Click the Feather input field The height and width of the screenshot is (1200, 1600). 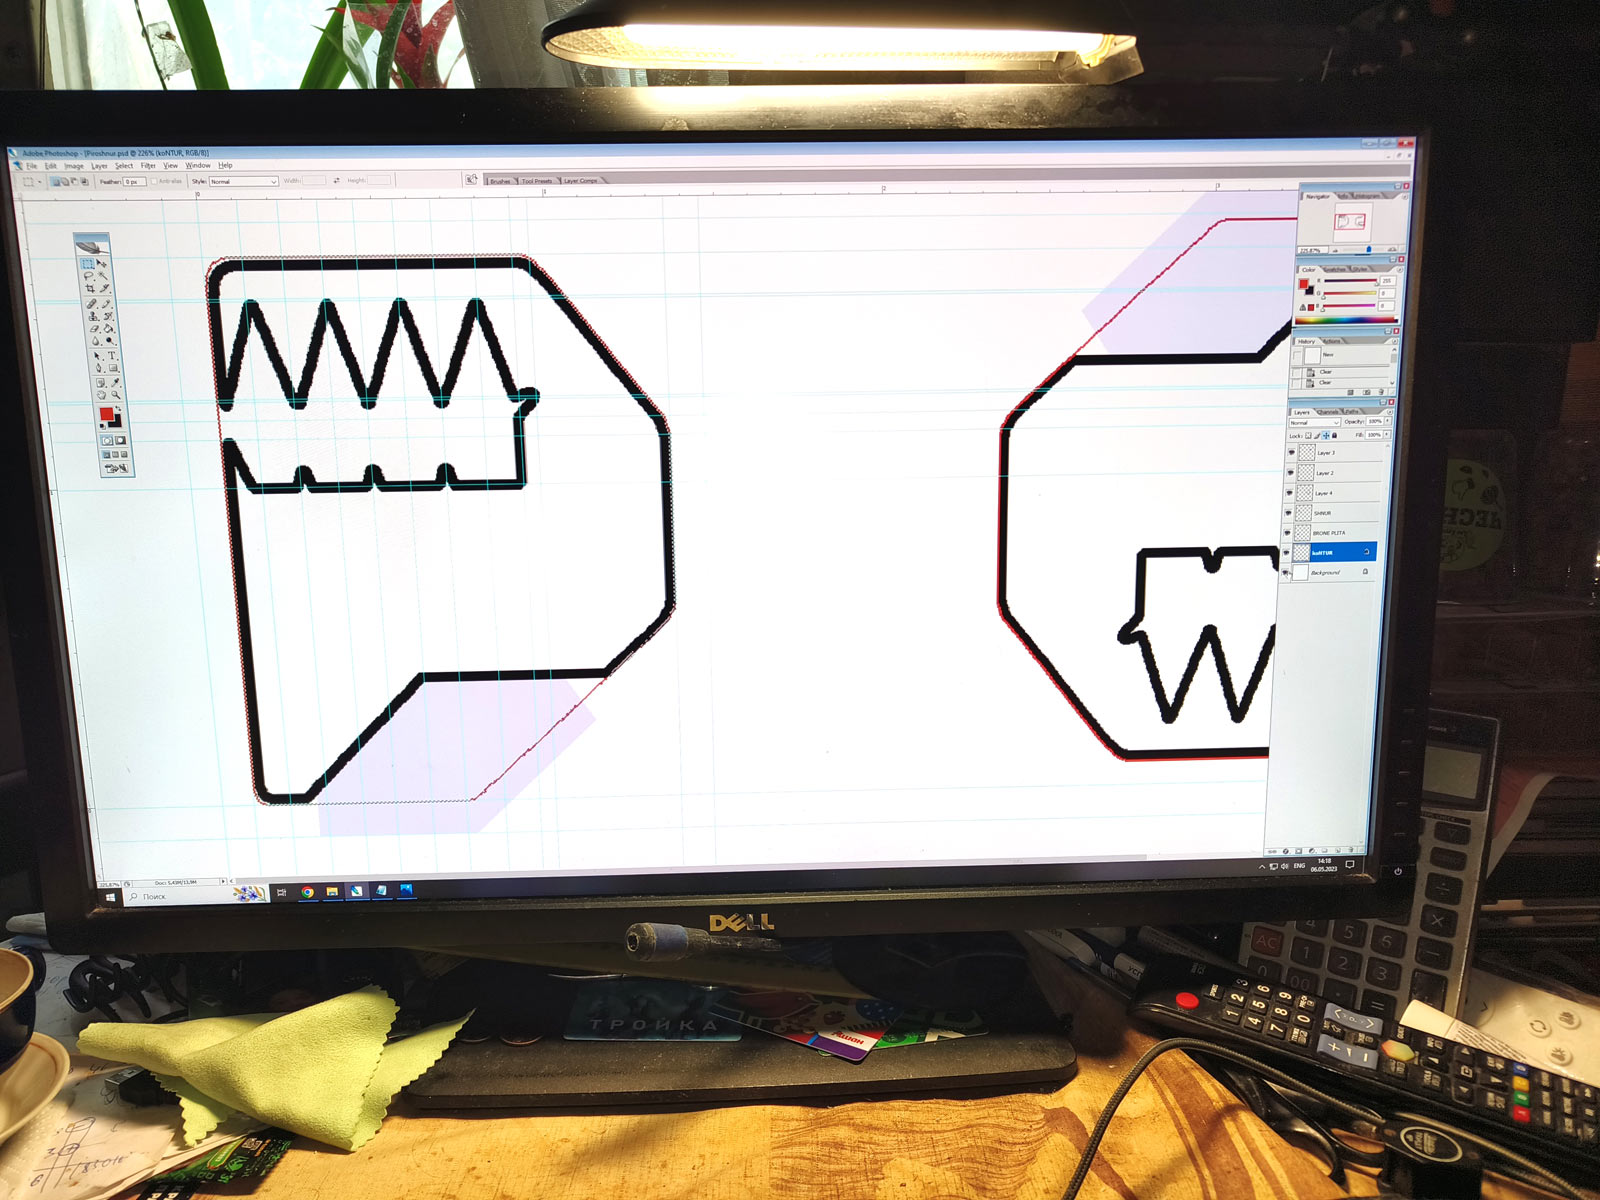coord(134,182)
